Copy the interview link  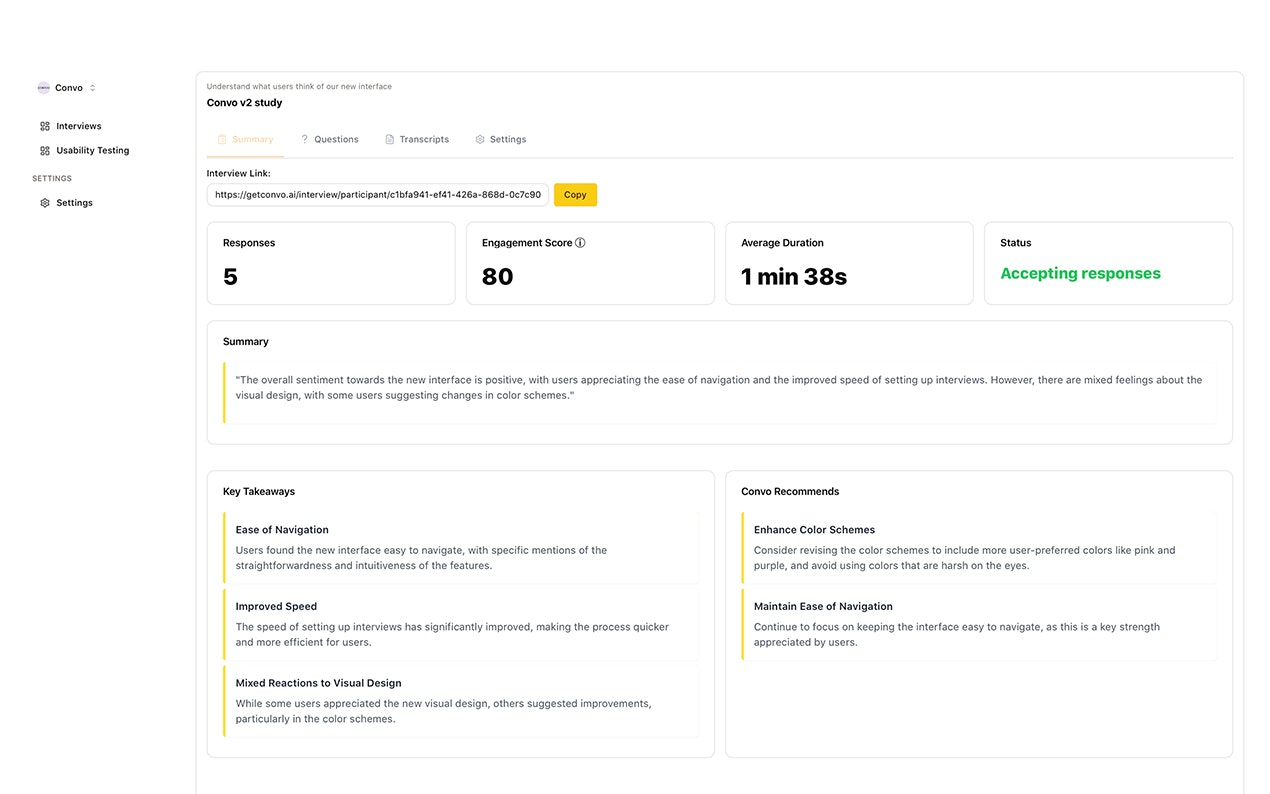coord(575,195)
